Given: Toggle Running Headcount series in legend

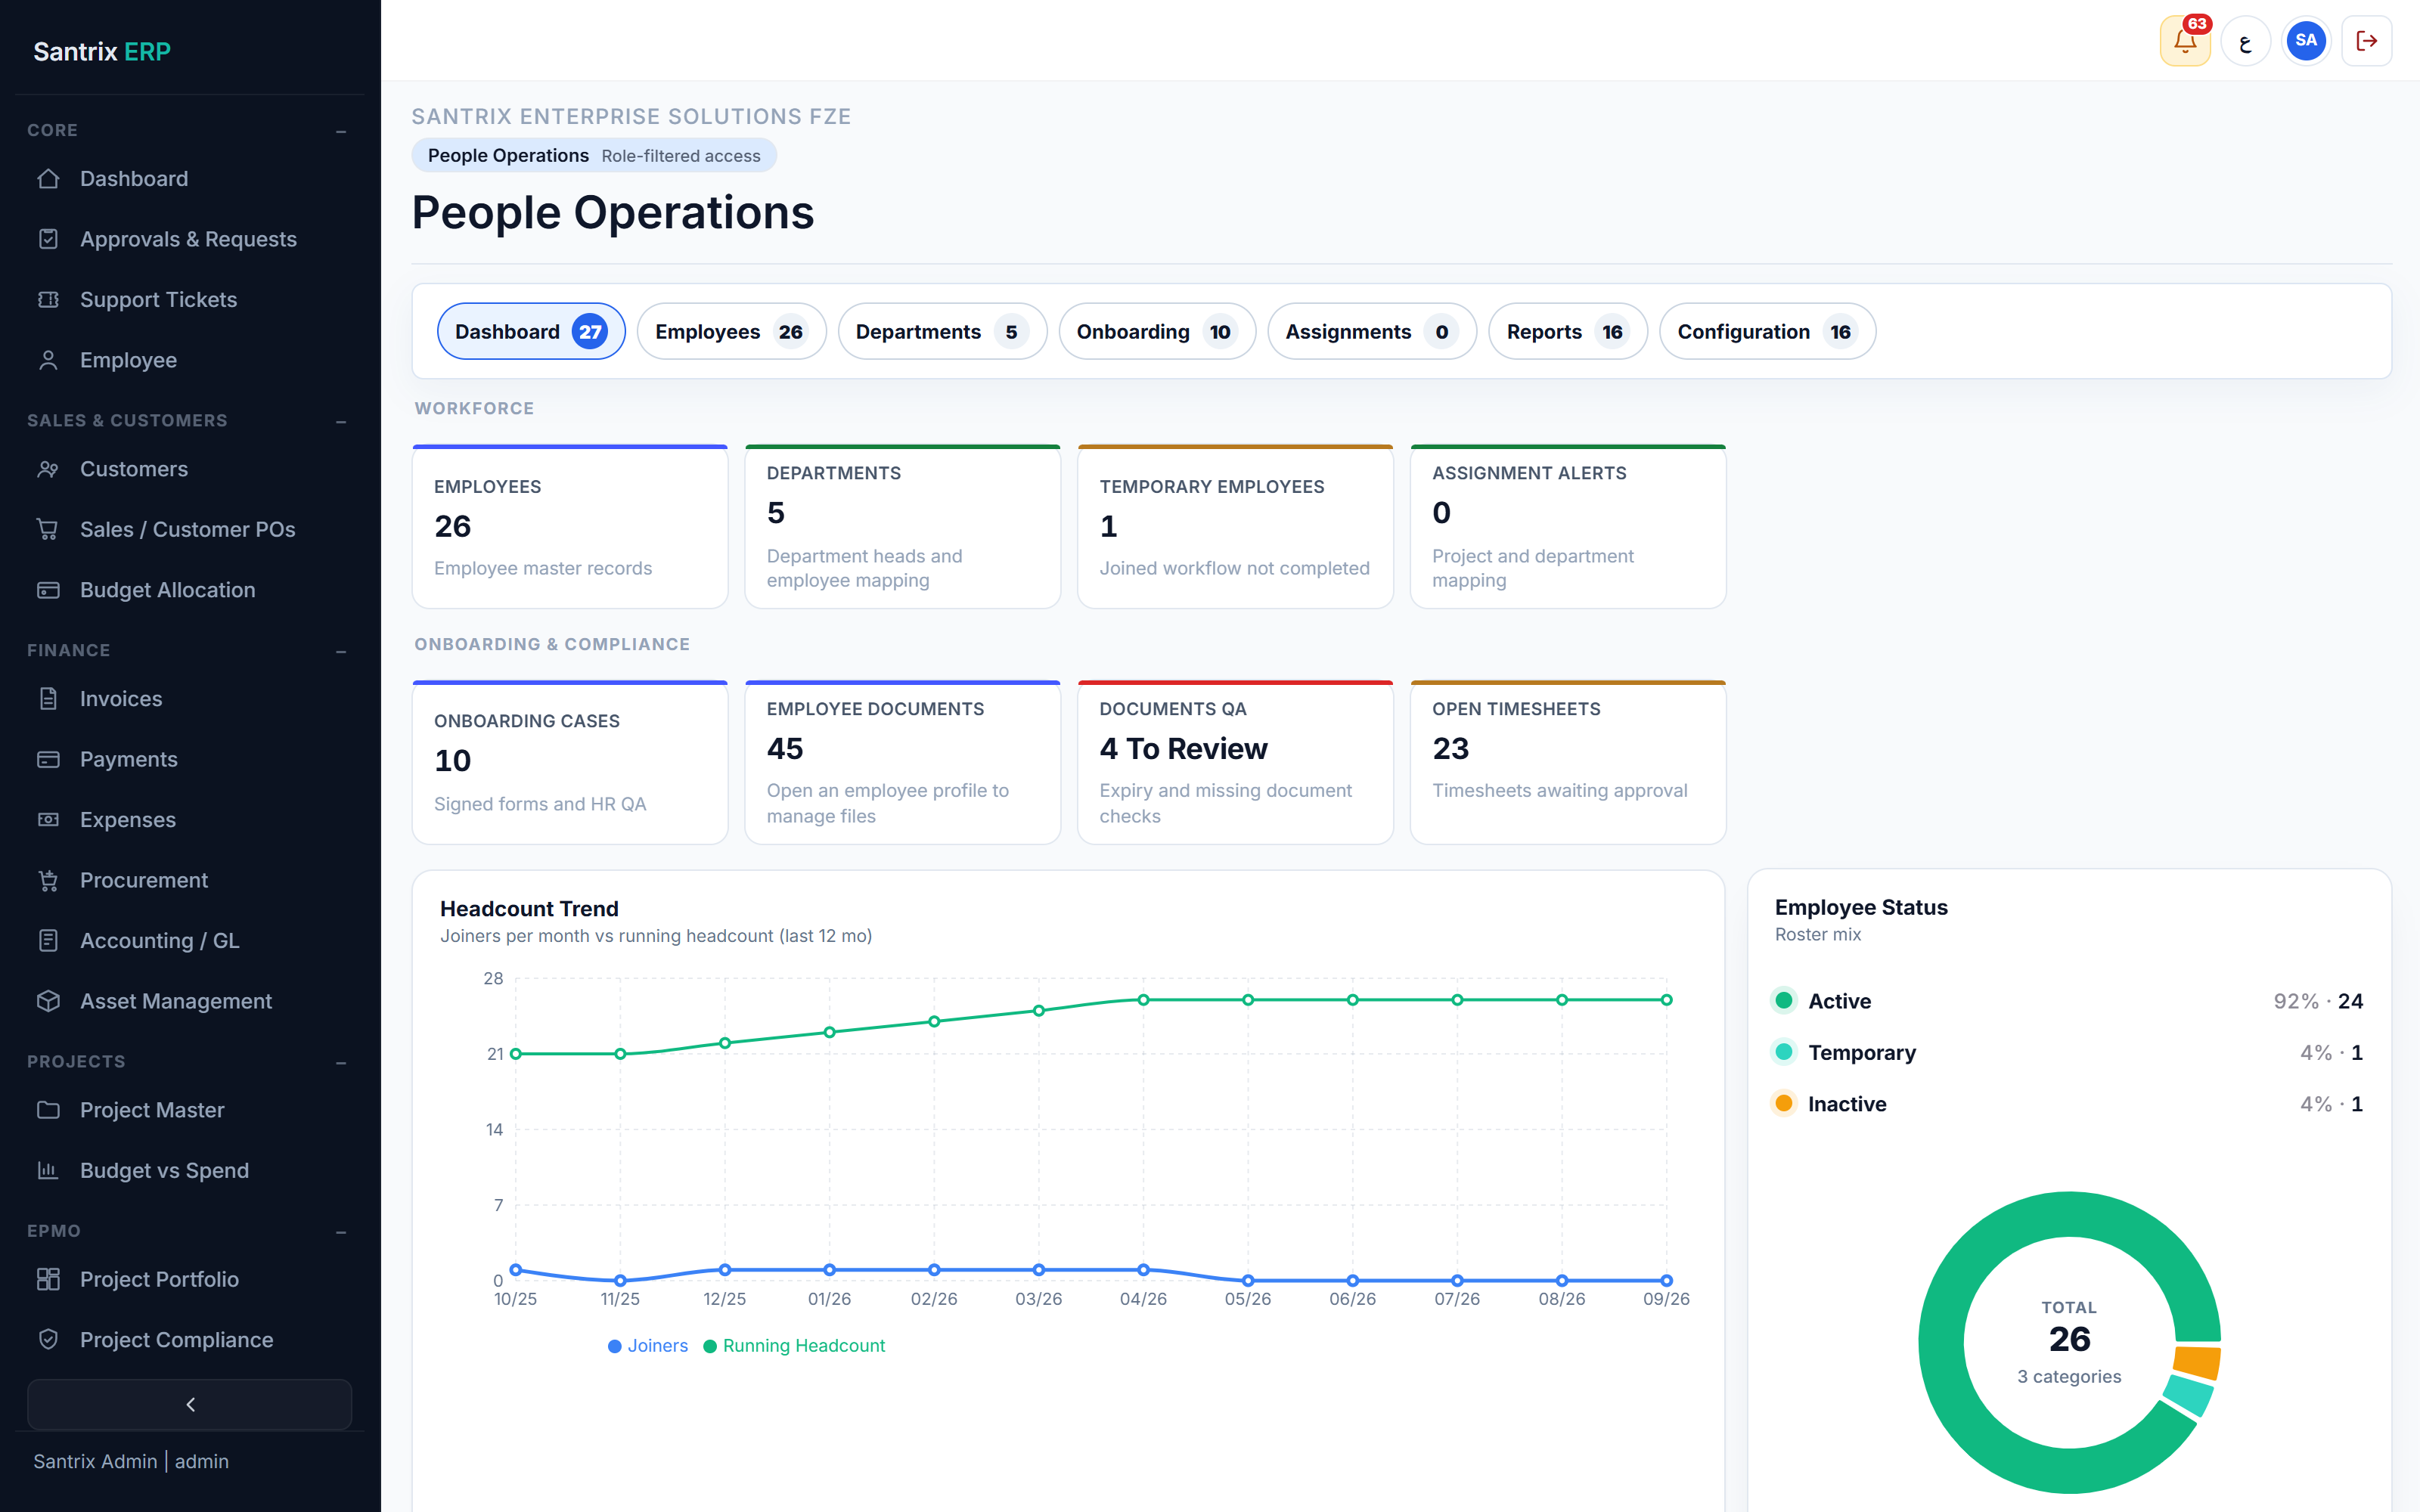Looking at the screenshot, I should [x=794, y=1346].
